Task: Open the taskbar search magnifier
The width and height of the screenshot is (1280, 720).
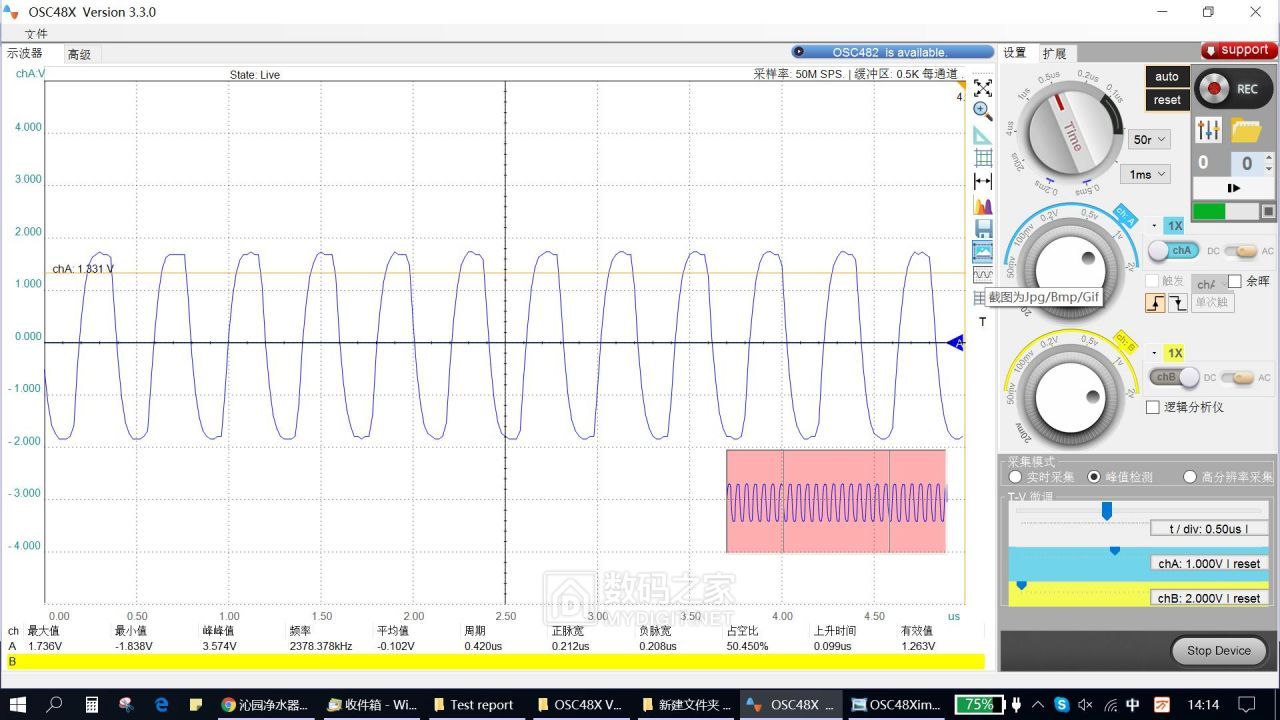Action: click(55, 704)
